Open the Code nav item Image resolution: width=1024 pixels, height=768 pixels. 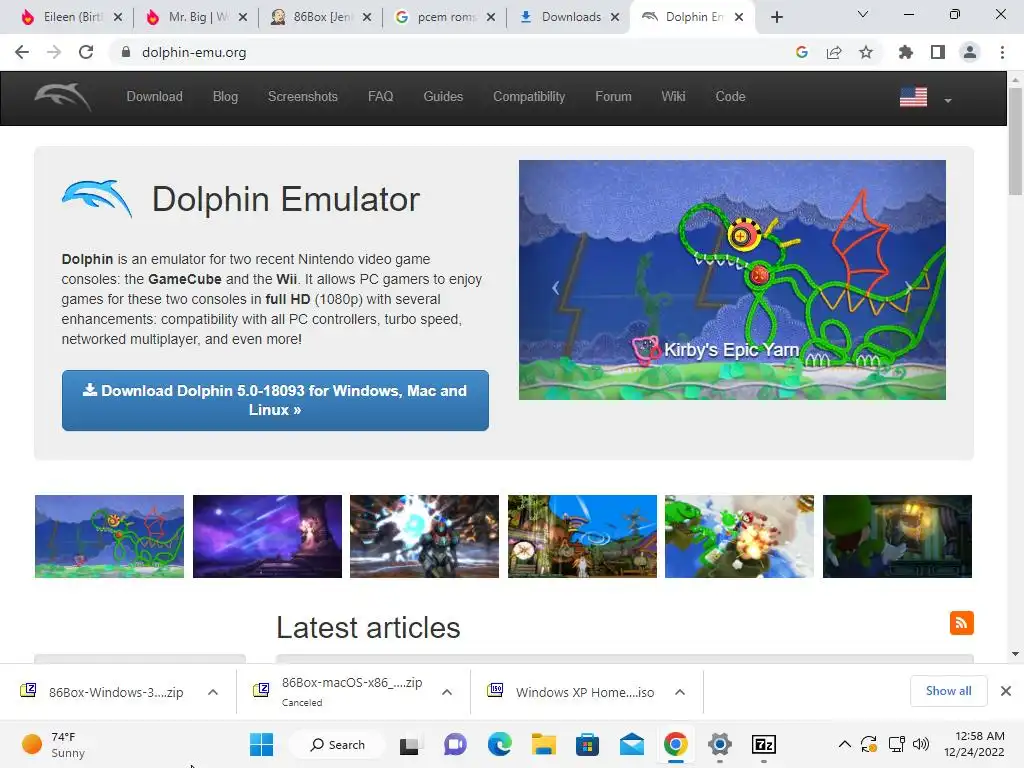730,97
